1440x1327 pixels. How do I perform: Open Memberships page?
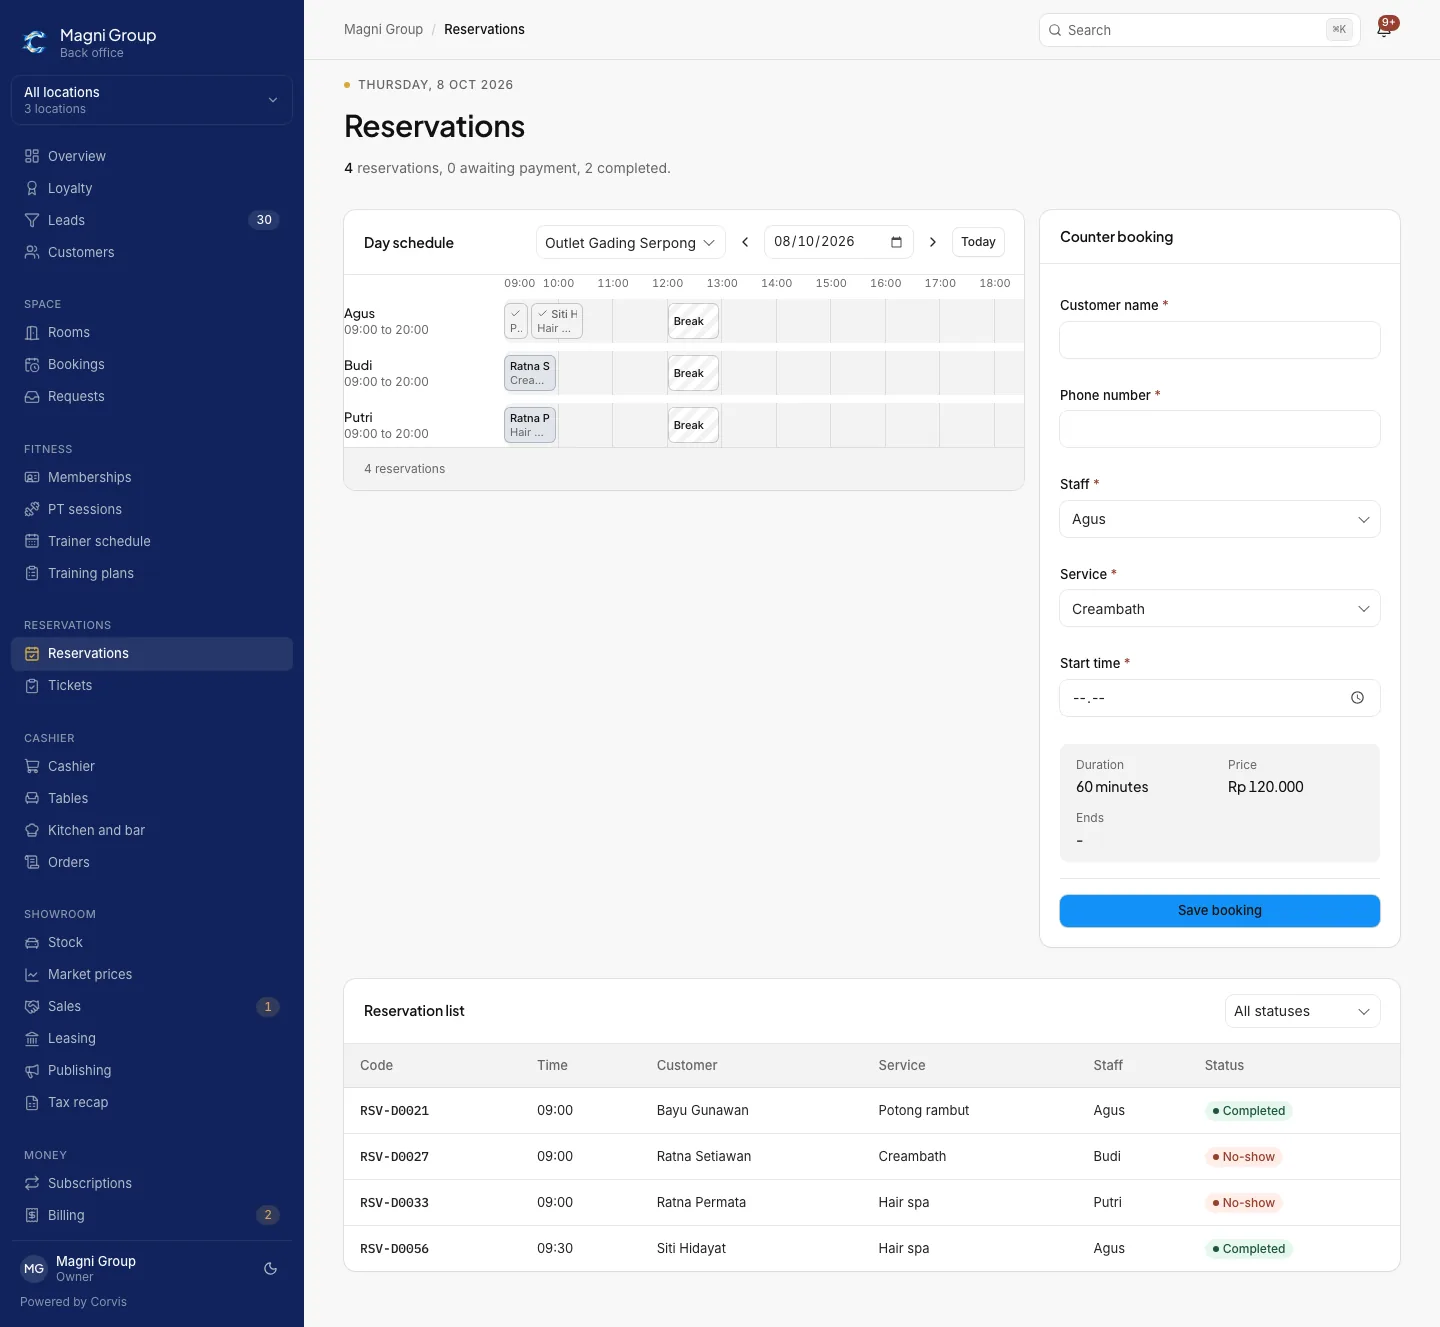(152, 477)
